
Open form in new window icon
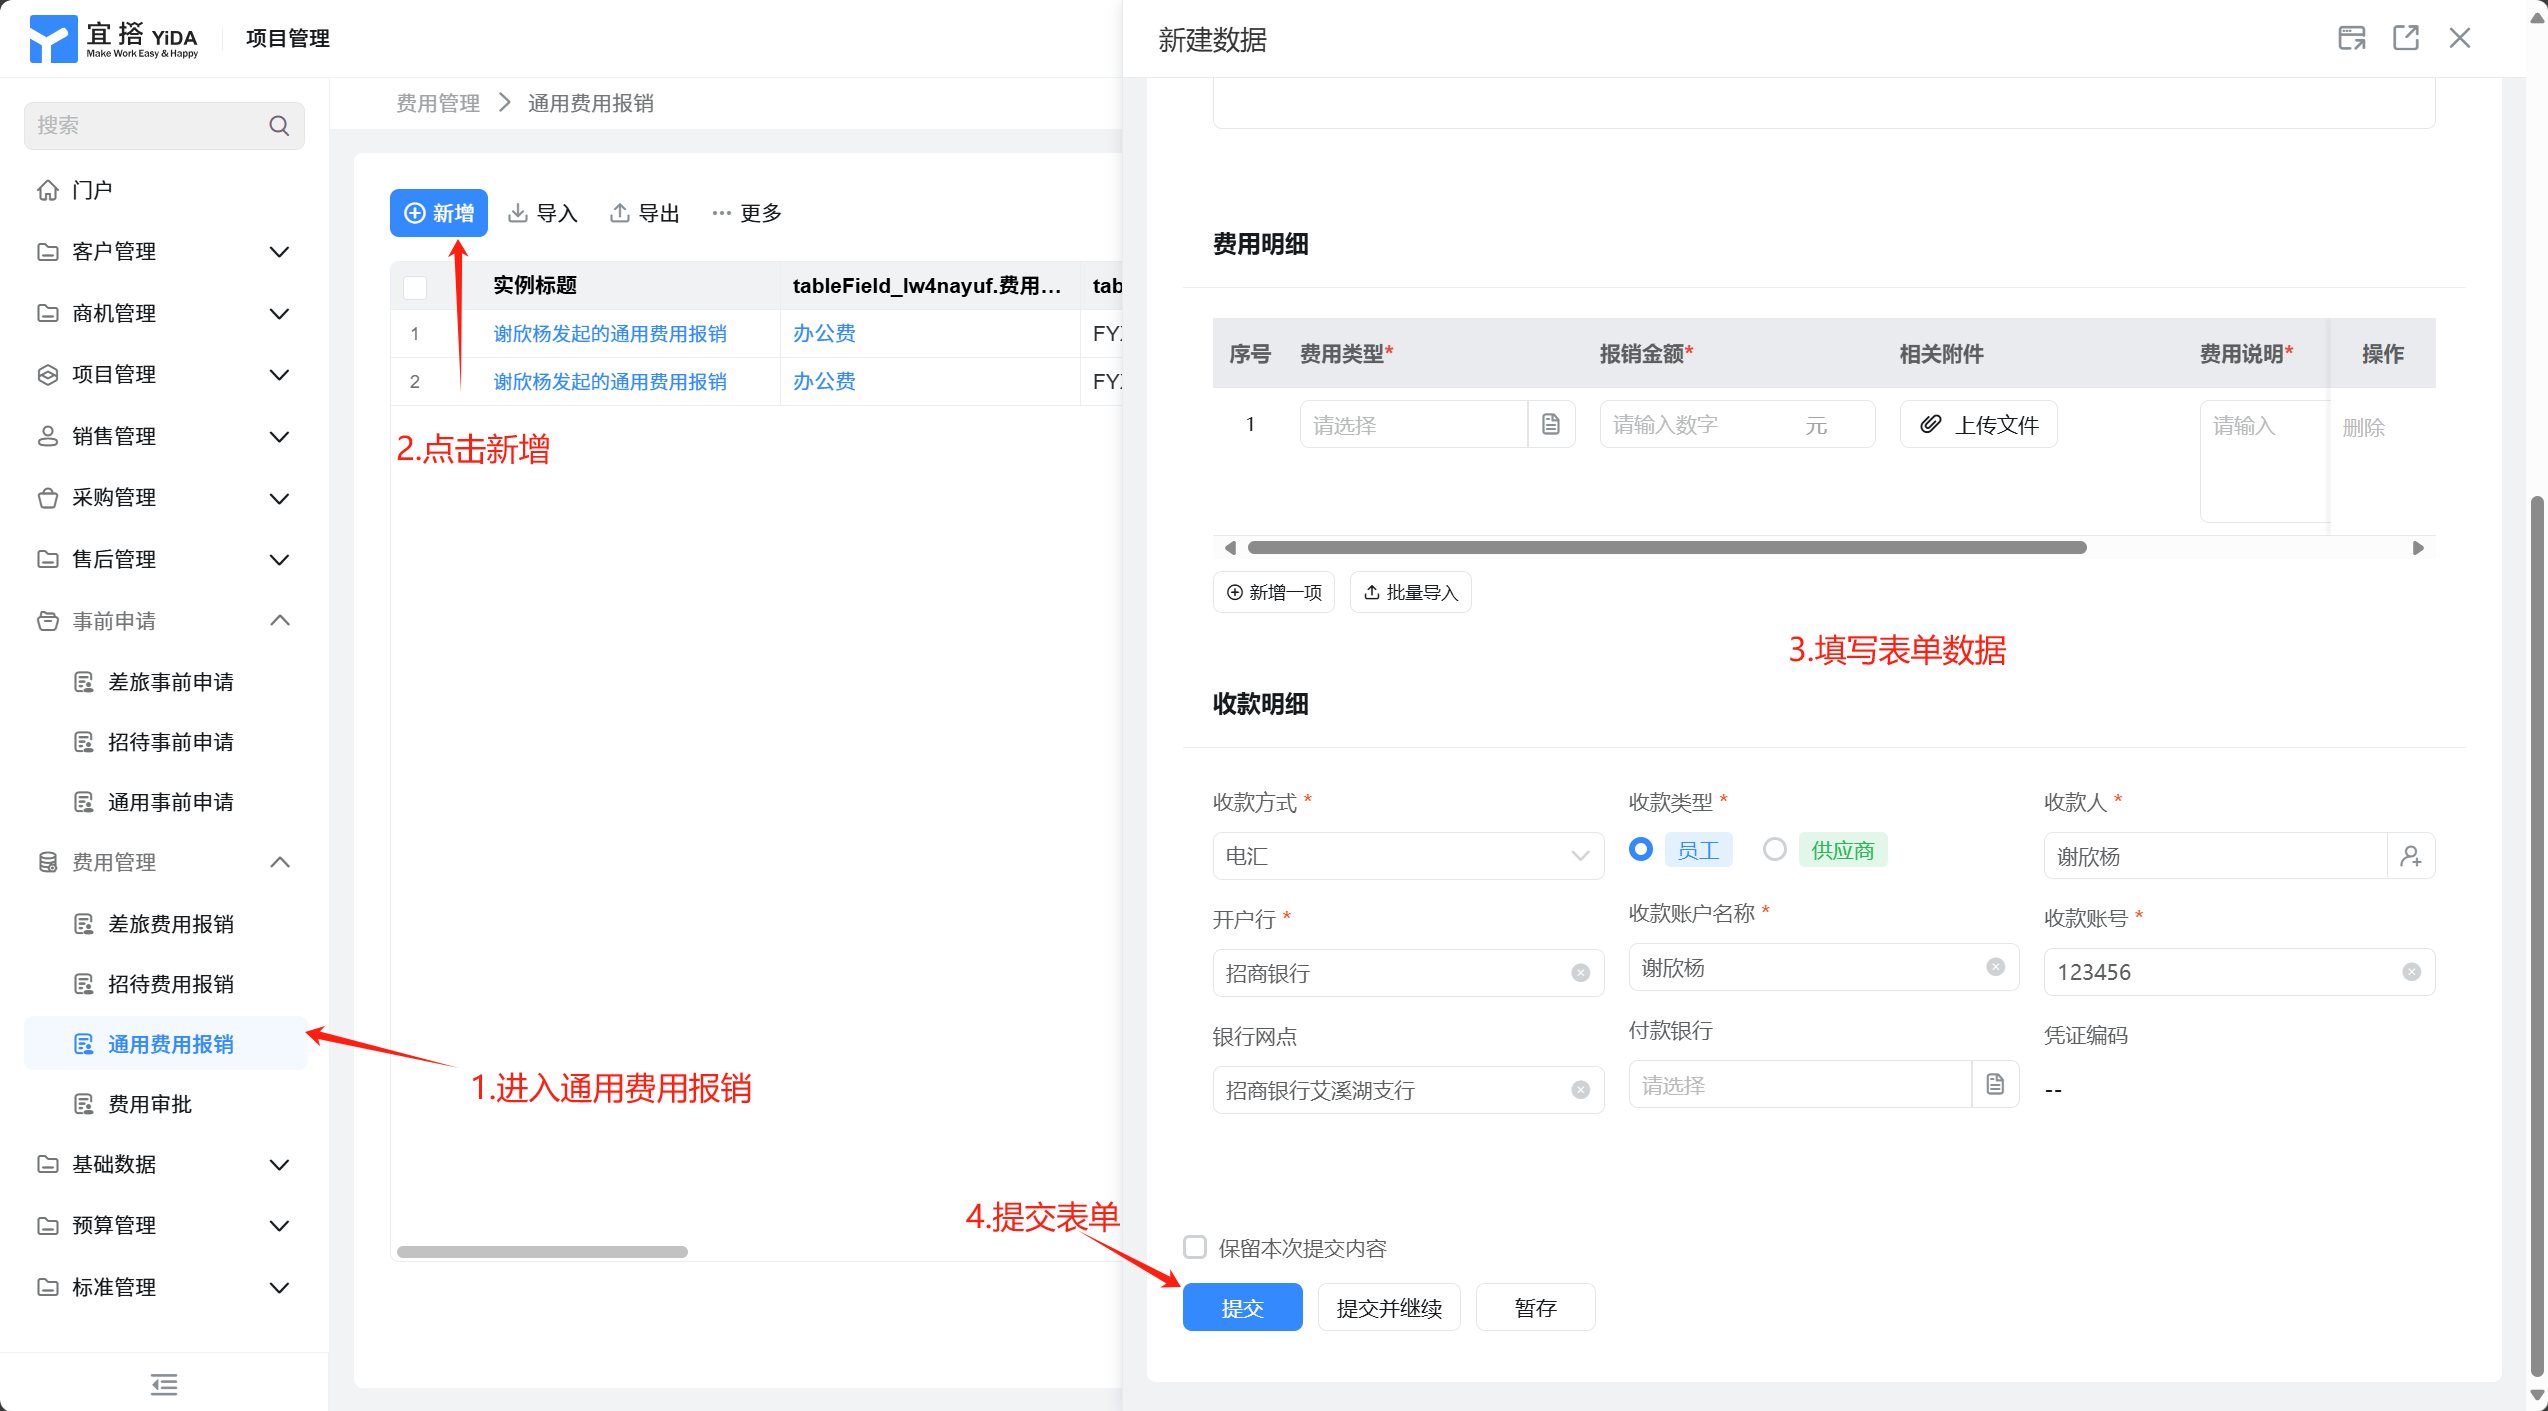[x=2406, y=38]
